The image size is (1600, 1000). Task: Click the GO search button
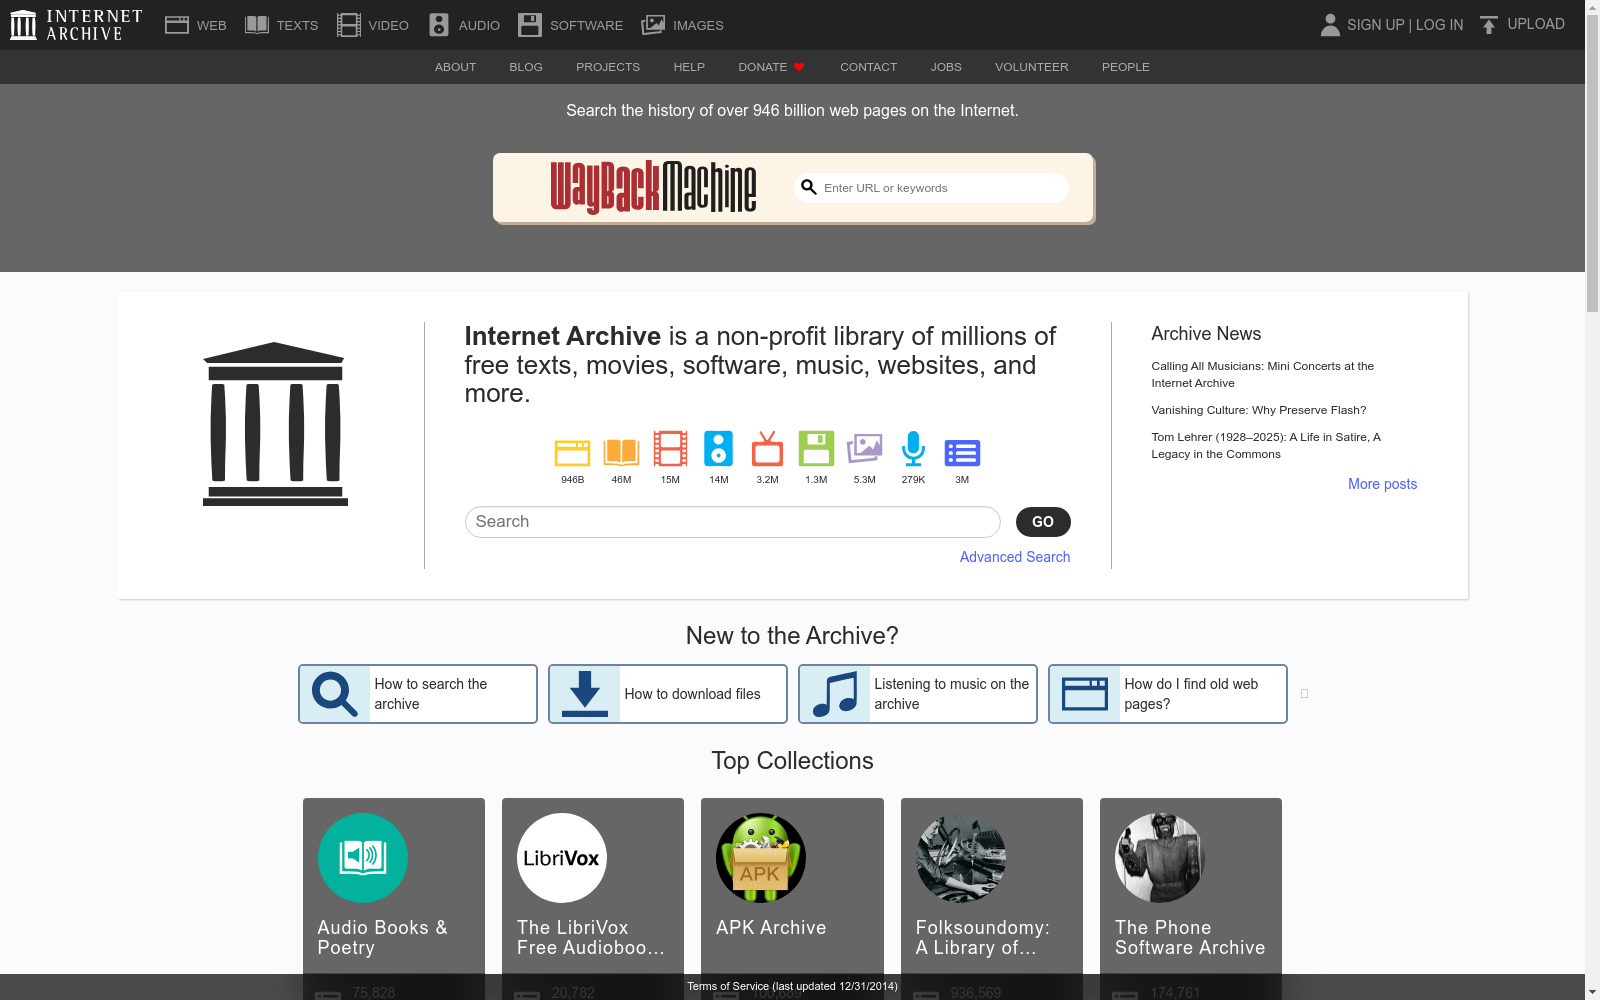tap(1043, 522)
